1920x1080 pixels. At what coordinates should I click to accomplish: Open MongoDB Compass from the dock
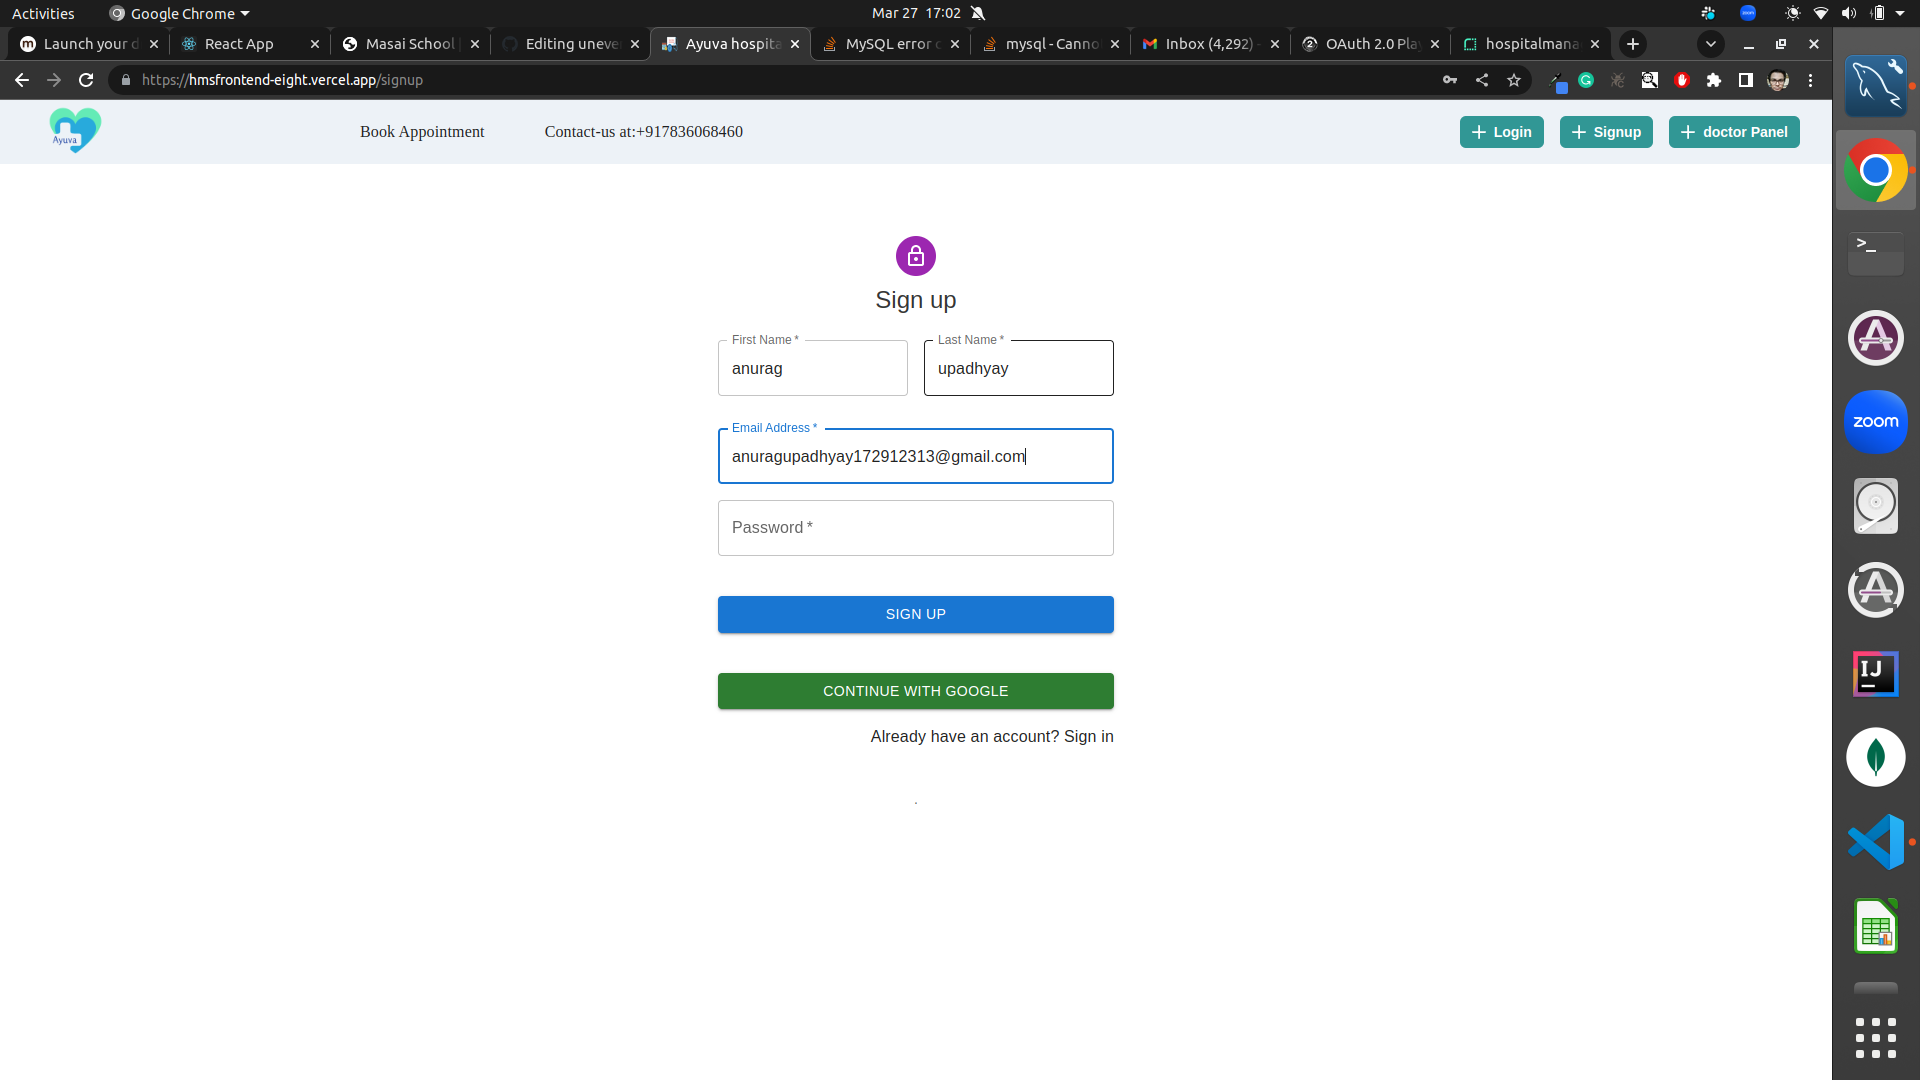coord(1875,757)
